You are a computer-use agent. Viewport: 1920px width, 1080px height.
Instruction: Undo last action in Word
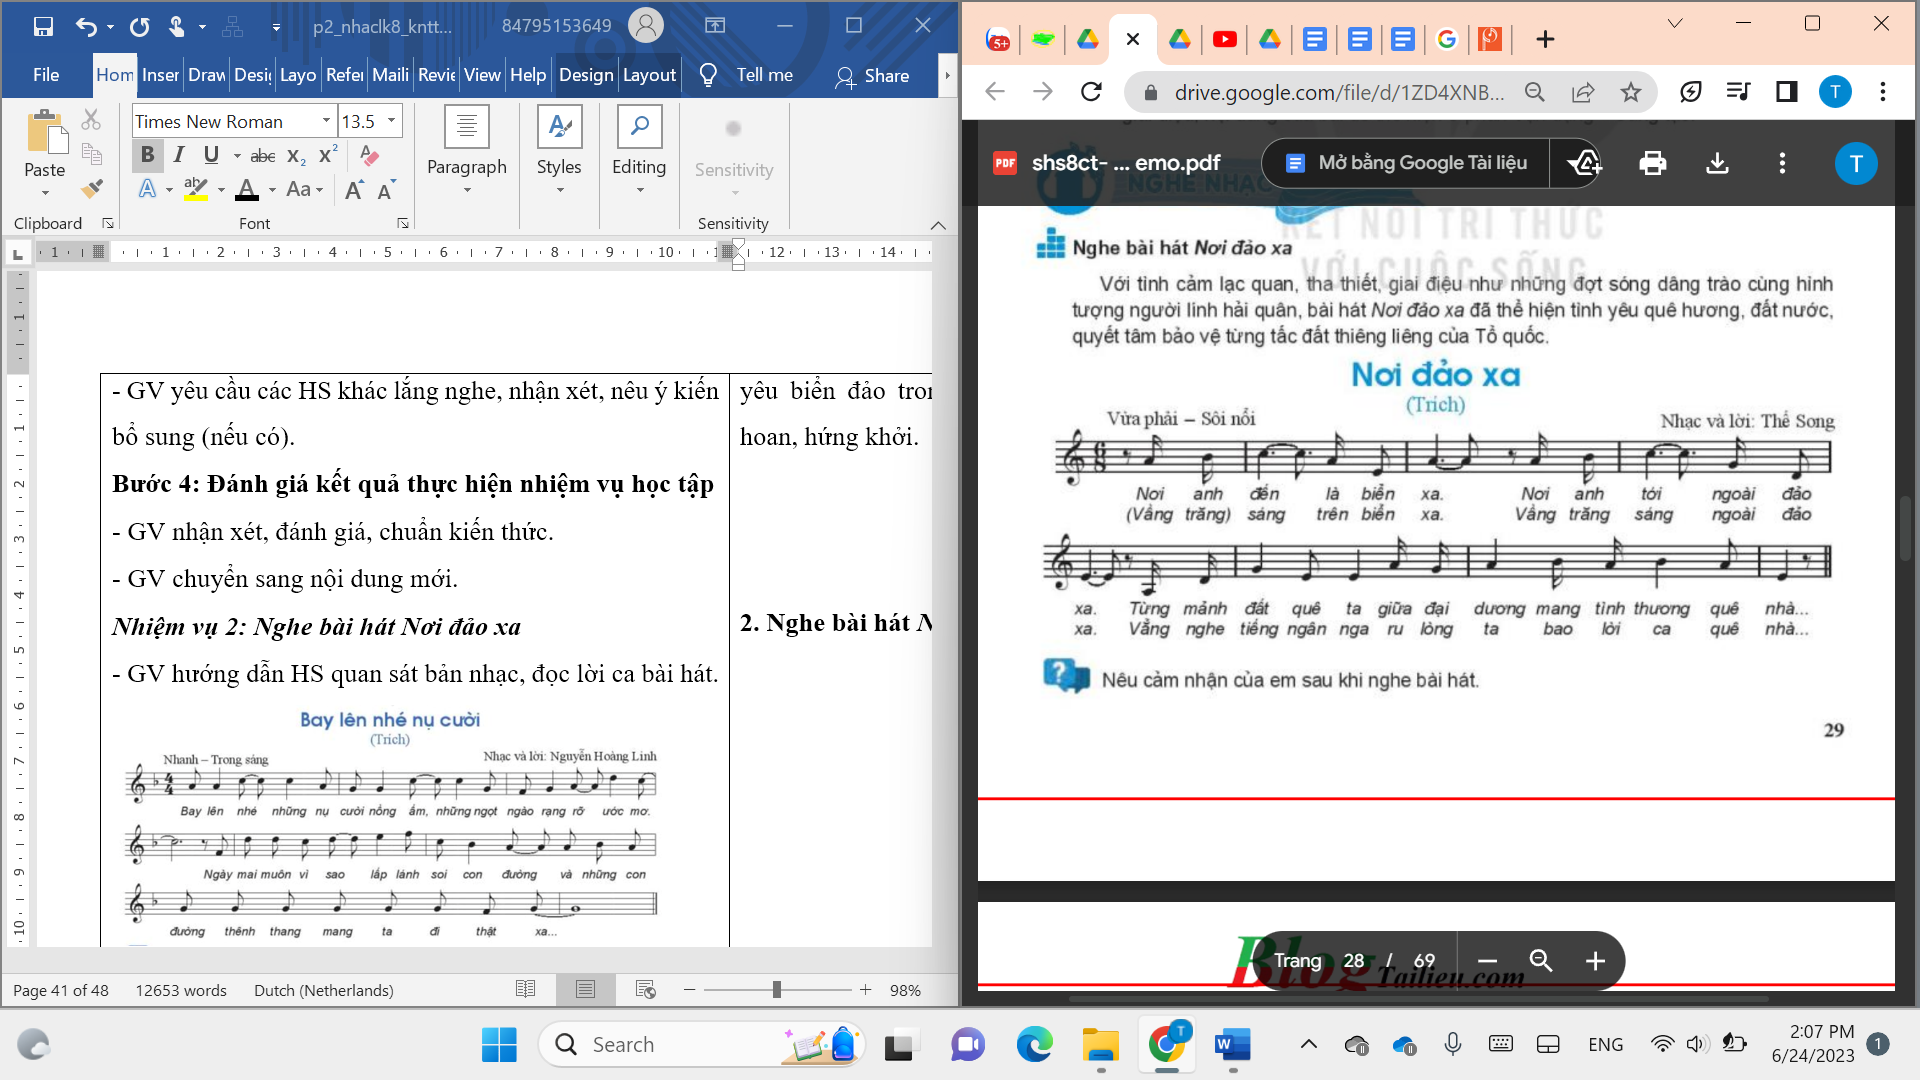(86, 26)
